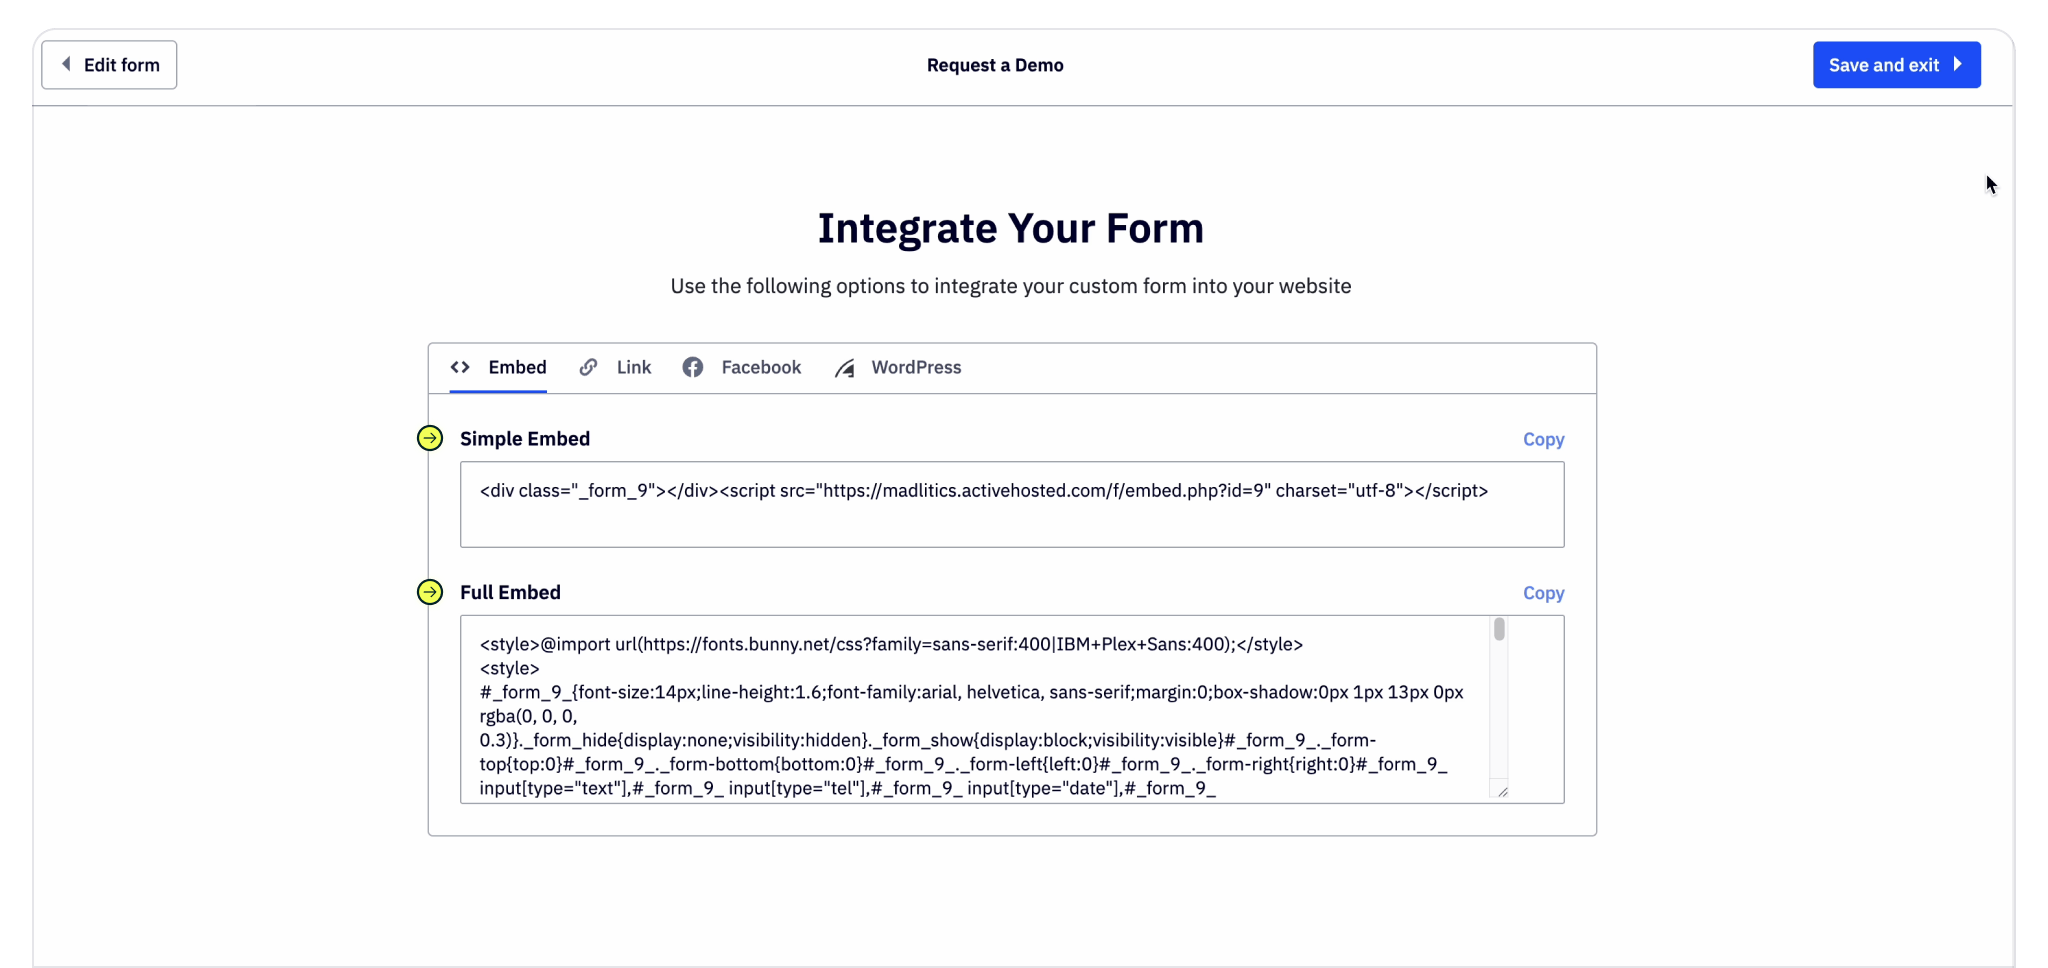Image resolution: width=2048 pixels, height=968 pixels.
Task: Click the Request a Demo title
Action: 995,65
